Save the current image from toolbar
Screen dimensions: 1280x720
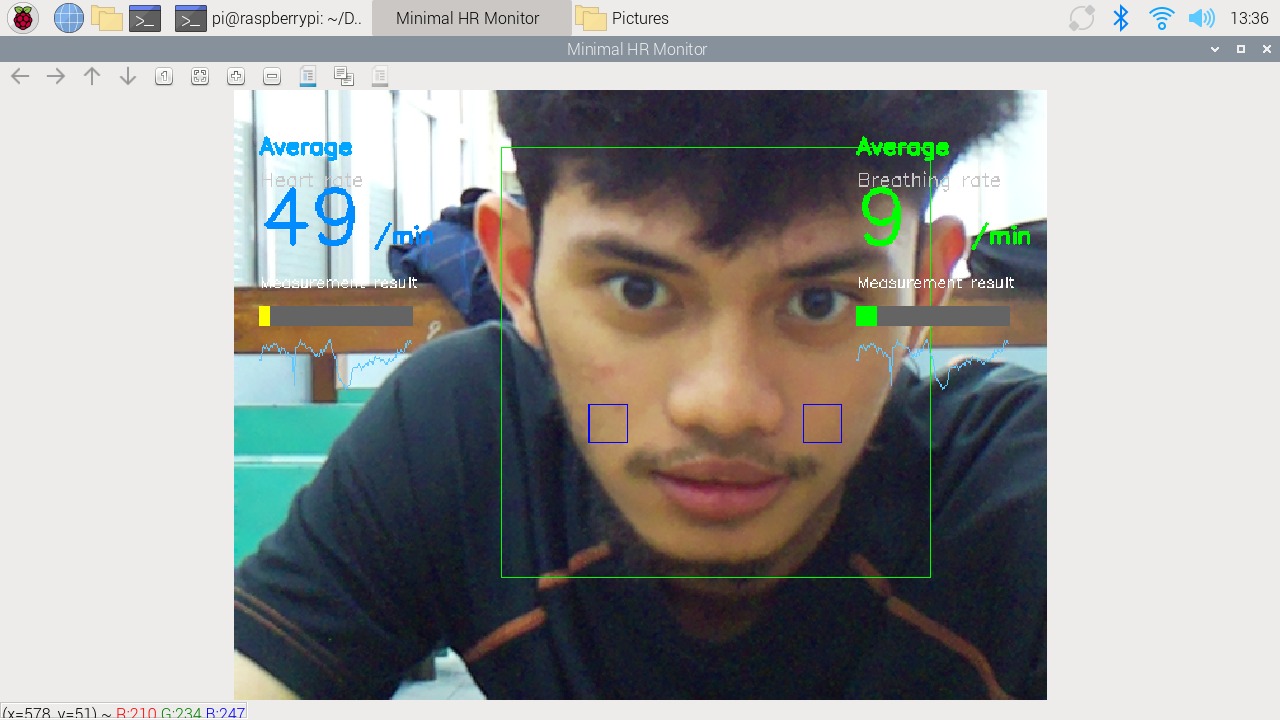[x=308, y=76]
